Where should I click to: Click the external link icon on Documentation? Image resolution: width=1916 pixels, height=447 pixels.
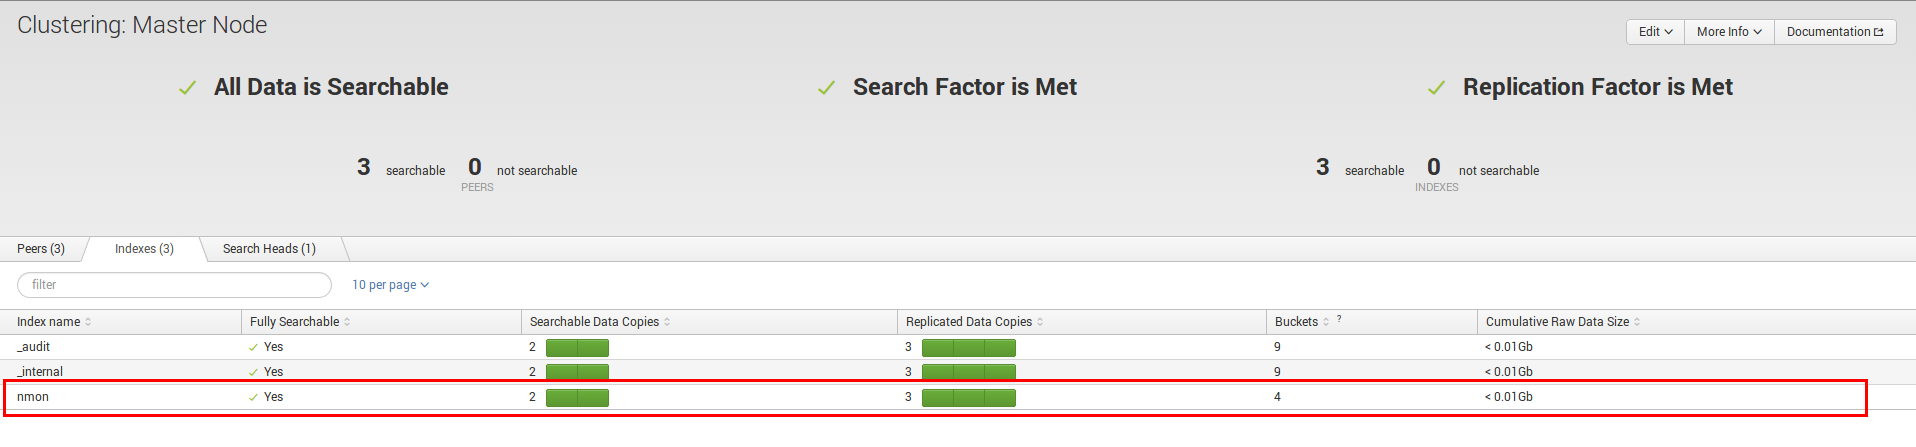[1878, 32]
